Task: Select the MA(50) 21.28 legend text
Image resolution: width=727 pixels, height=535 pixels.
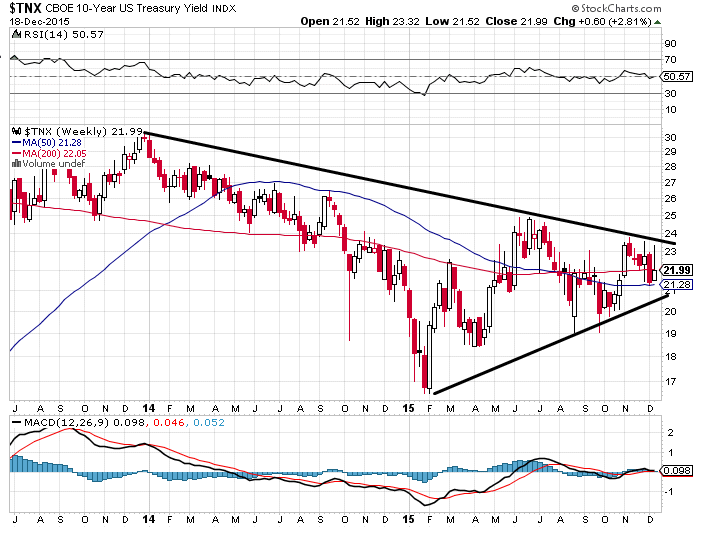Action: coord(52,143)
